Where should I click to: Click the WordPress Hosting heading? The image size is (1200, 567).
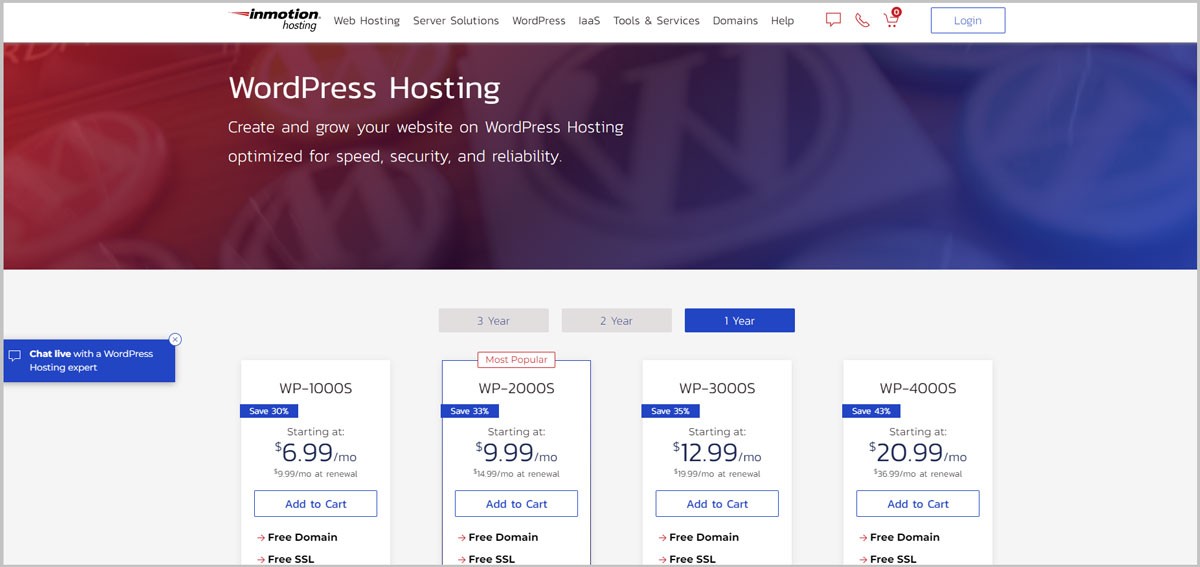point(364,88)
